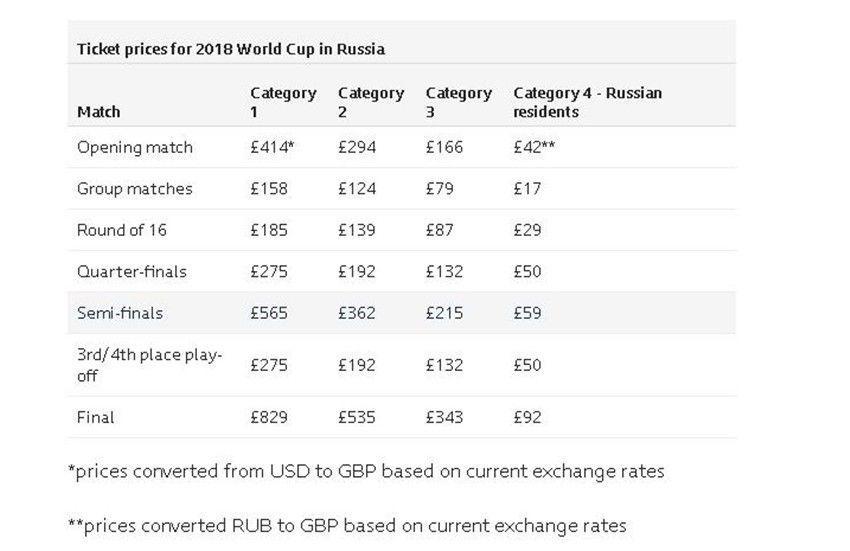The image size is (850, 551).
Task: Click the £414* opening match price
Action: pos(272,148)
